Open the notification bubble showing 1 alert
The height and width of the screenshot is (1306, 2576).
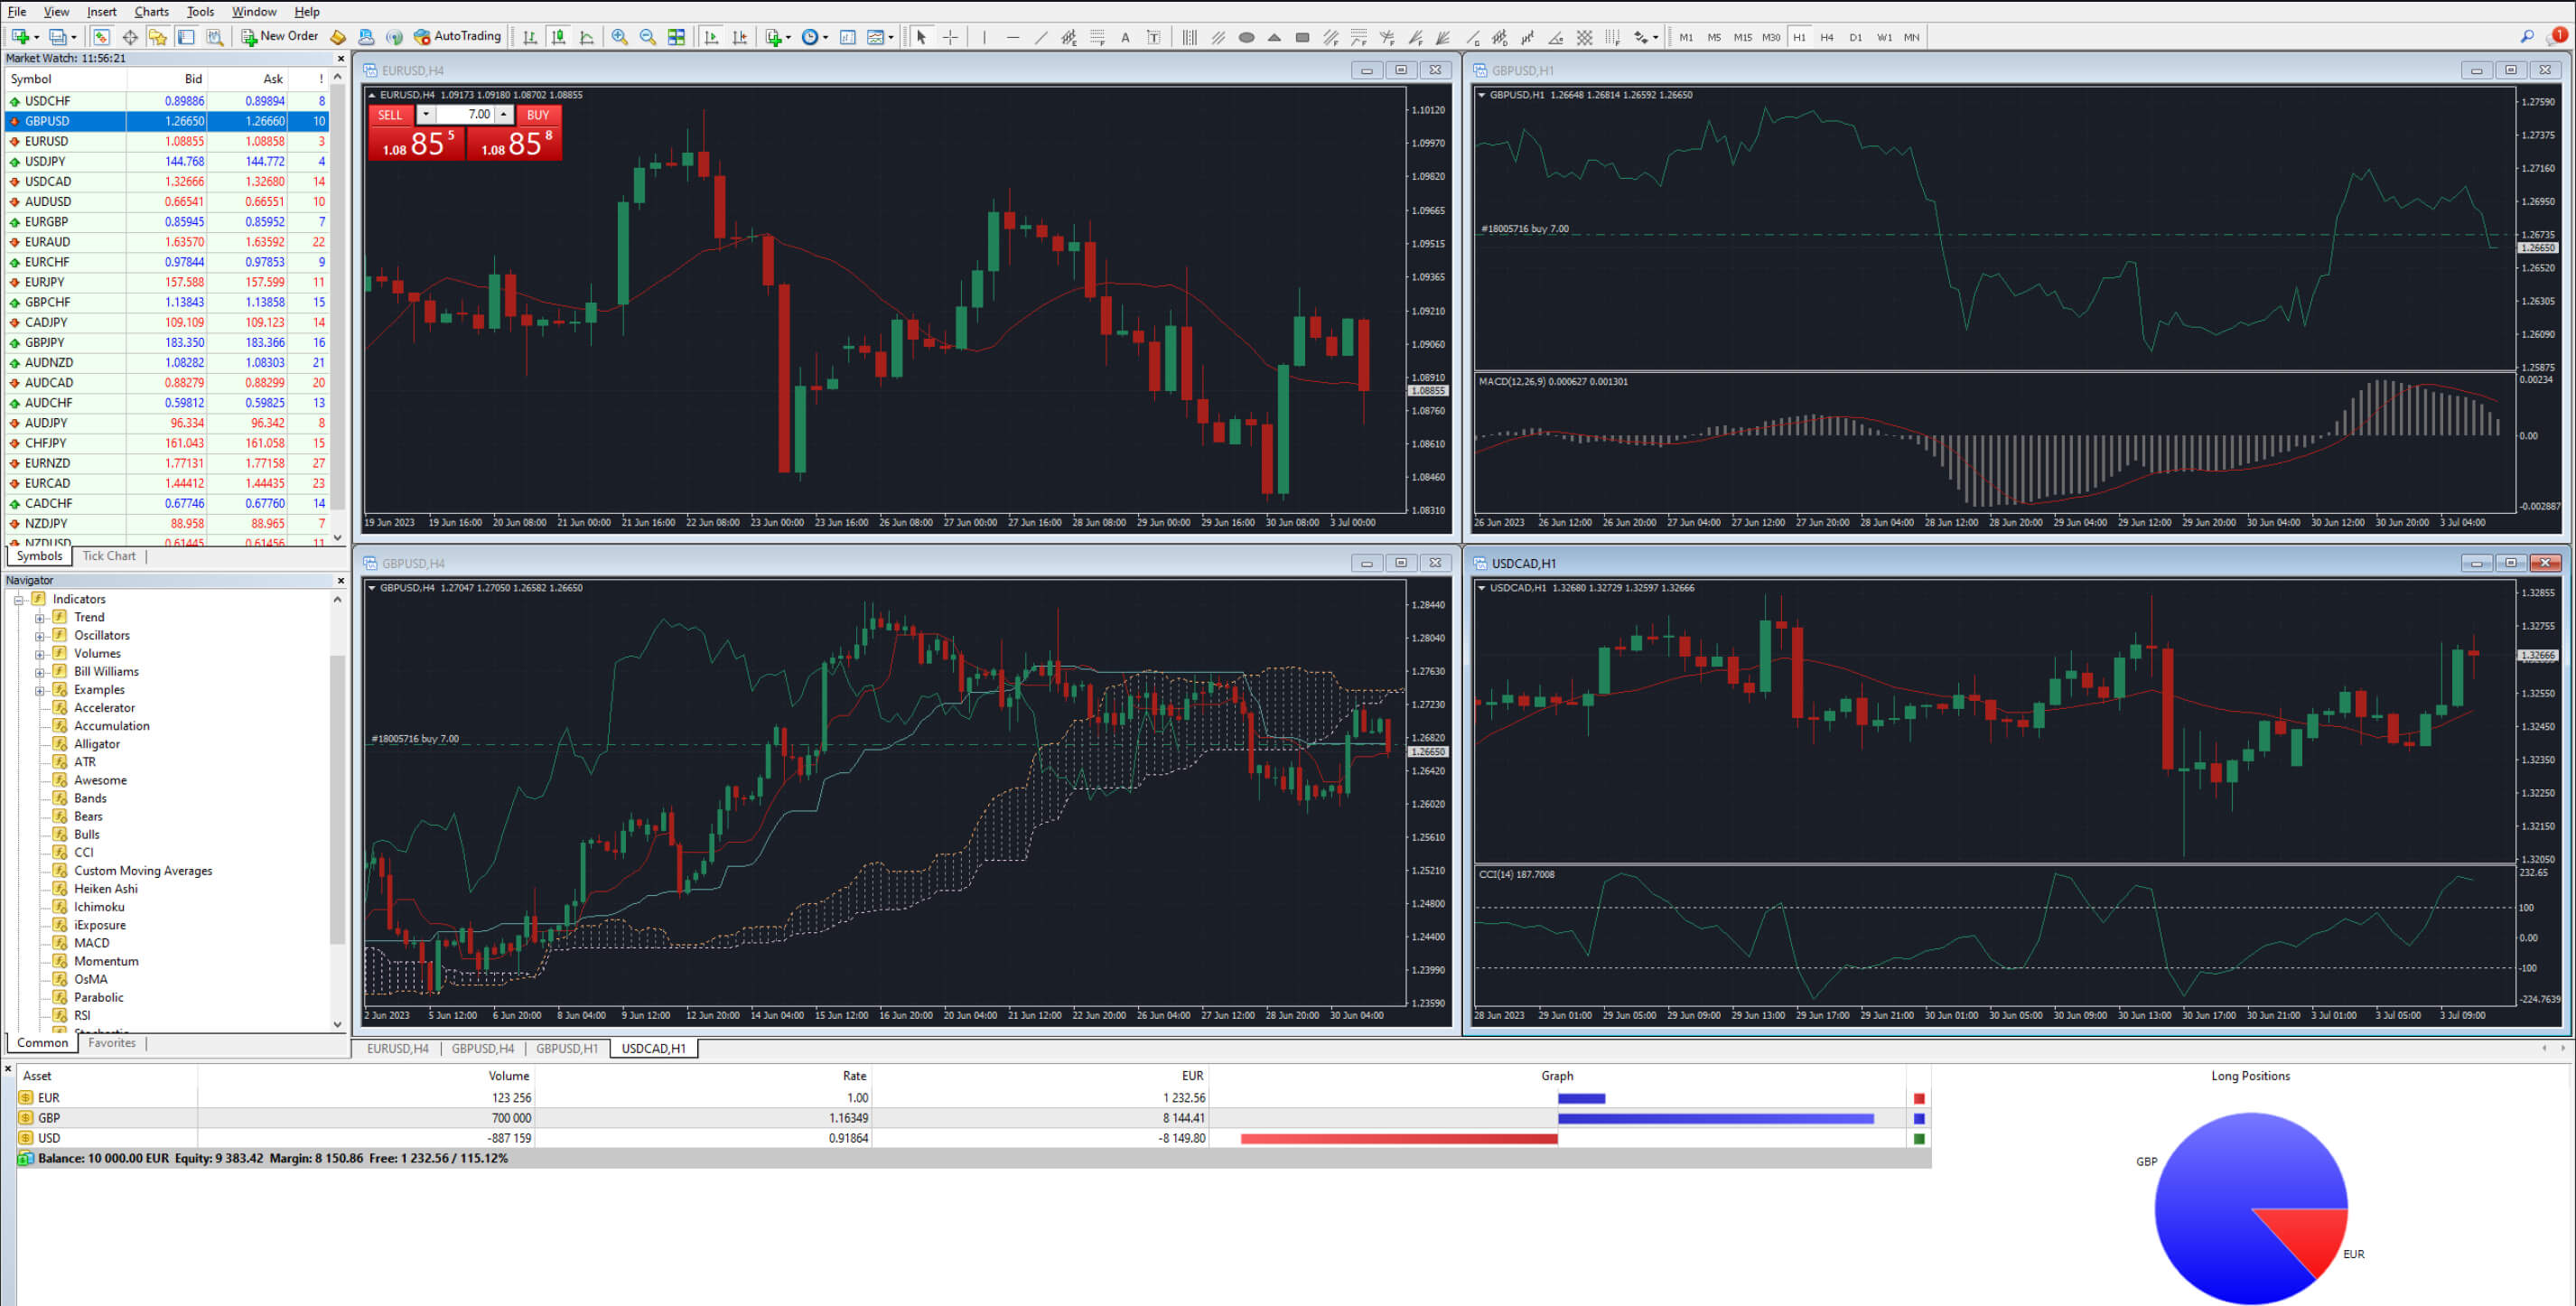pos(2558,36)
